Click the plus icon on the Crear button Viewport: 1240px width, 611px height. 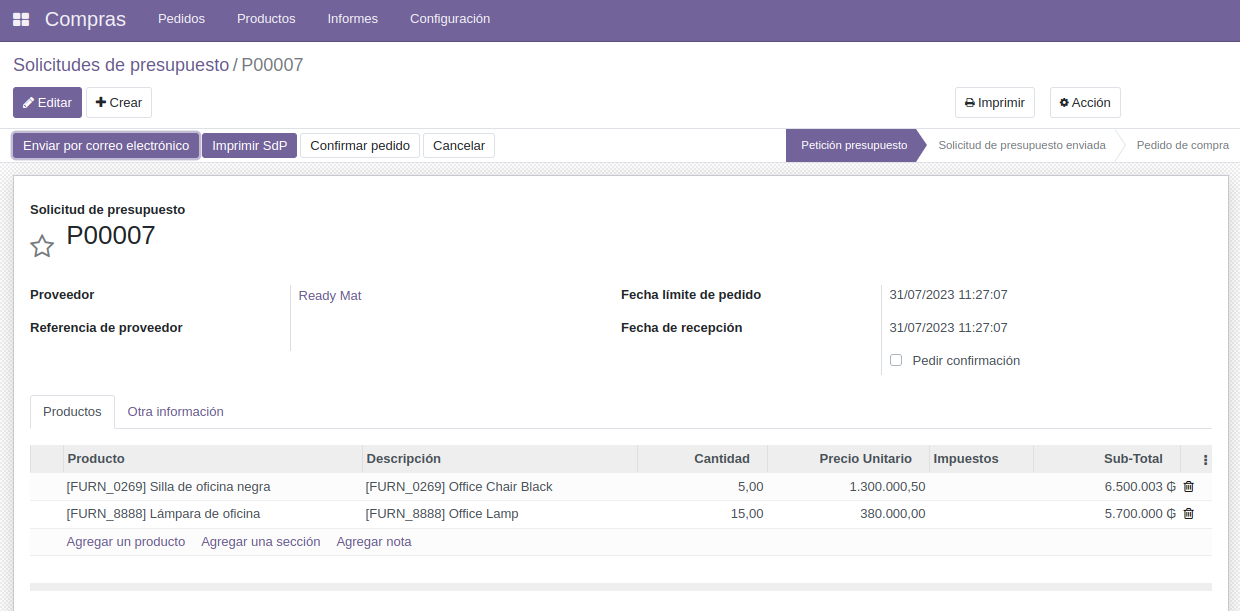point(99,102)
